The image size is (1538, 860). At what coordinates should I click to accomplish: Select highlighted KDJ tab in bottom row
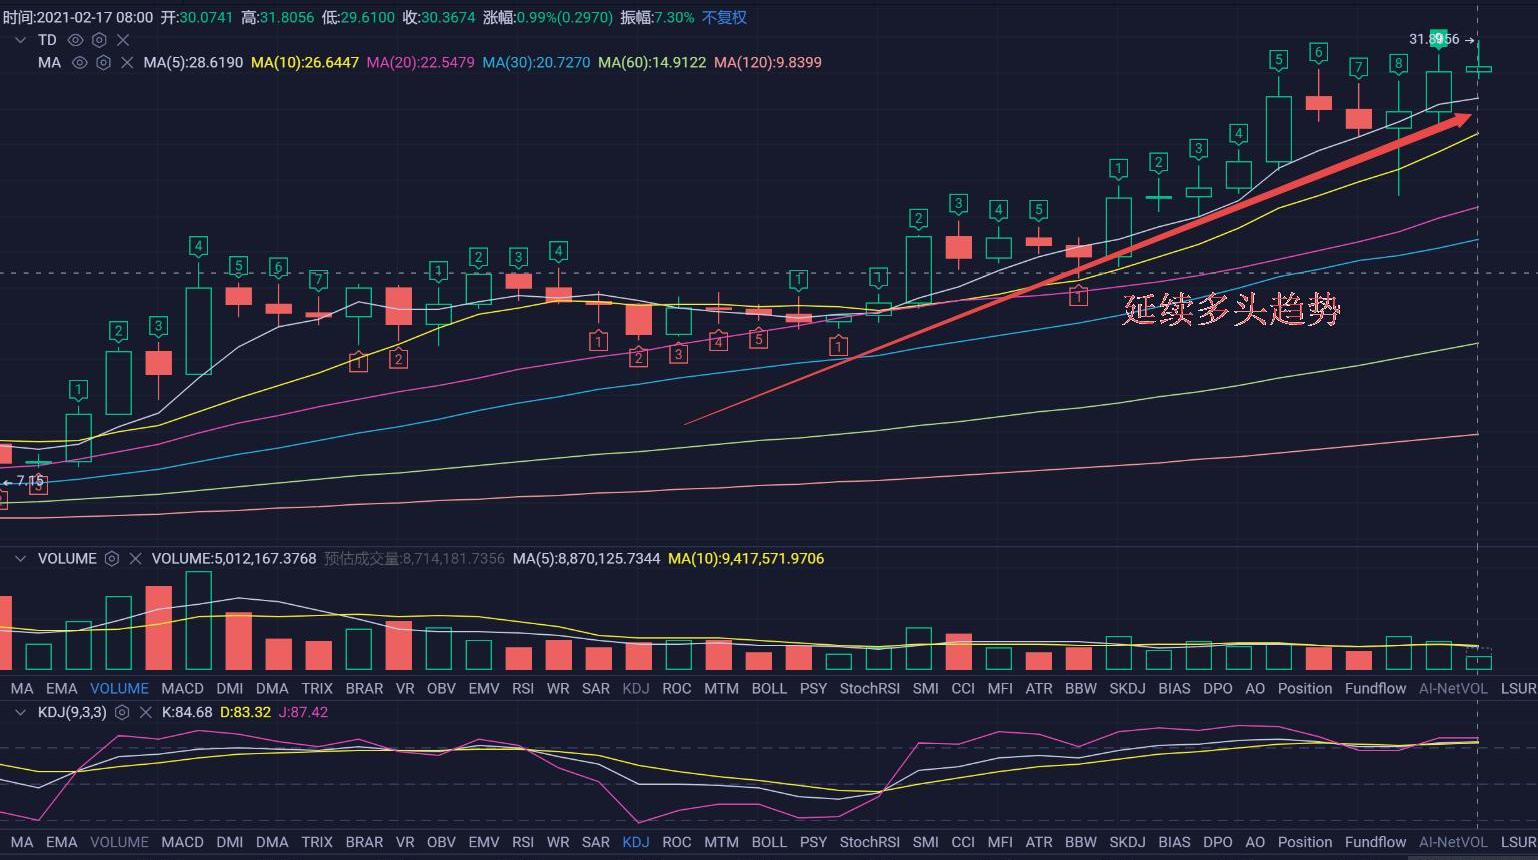pyautogui.click(x=636, y=842)
